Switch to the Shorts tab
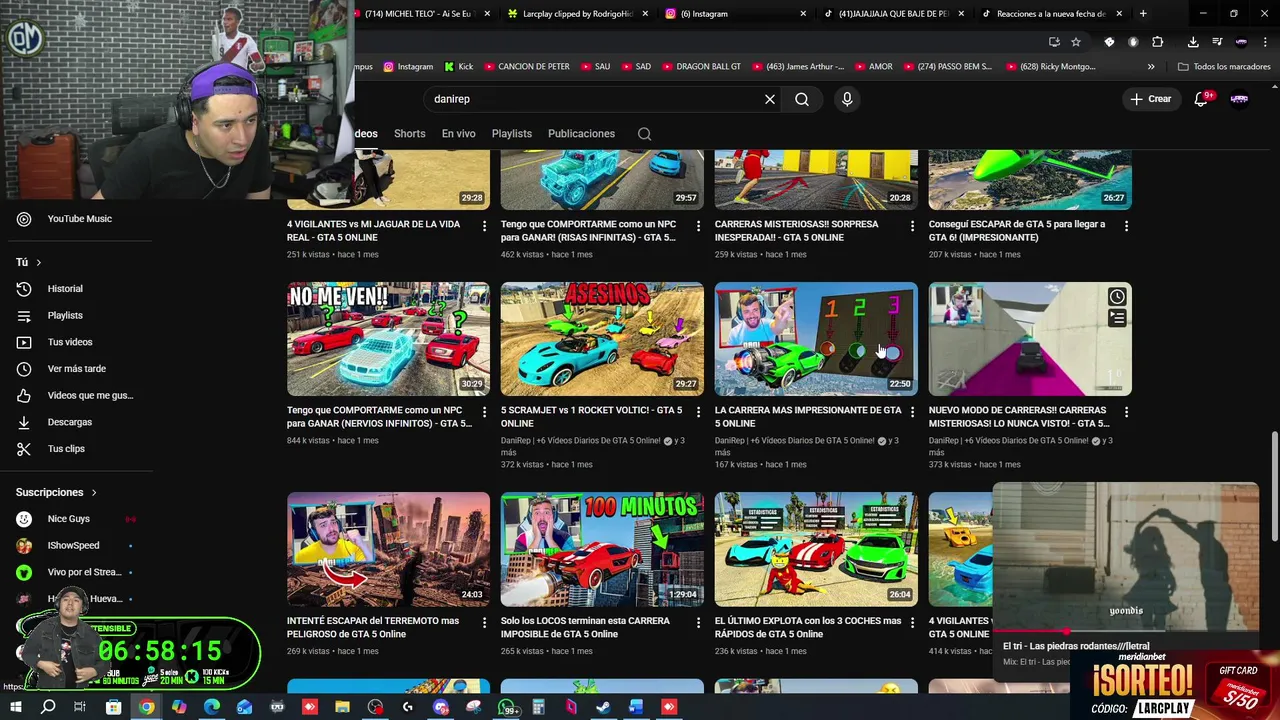The width and height of the screenshot is (1280, 720). (x=409, y=134)
